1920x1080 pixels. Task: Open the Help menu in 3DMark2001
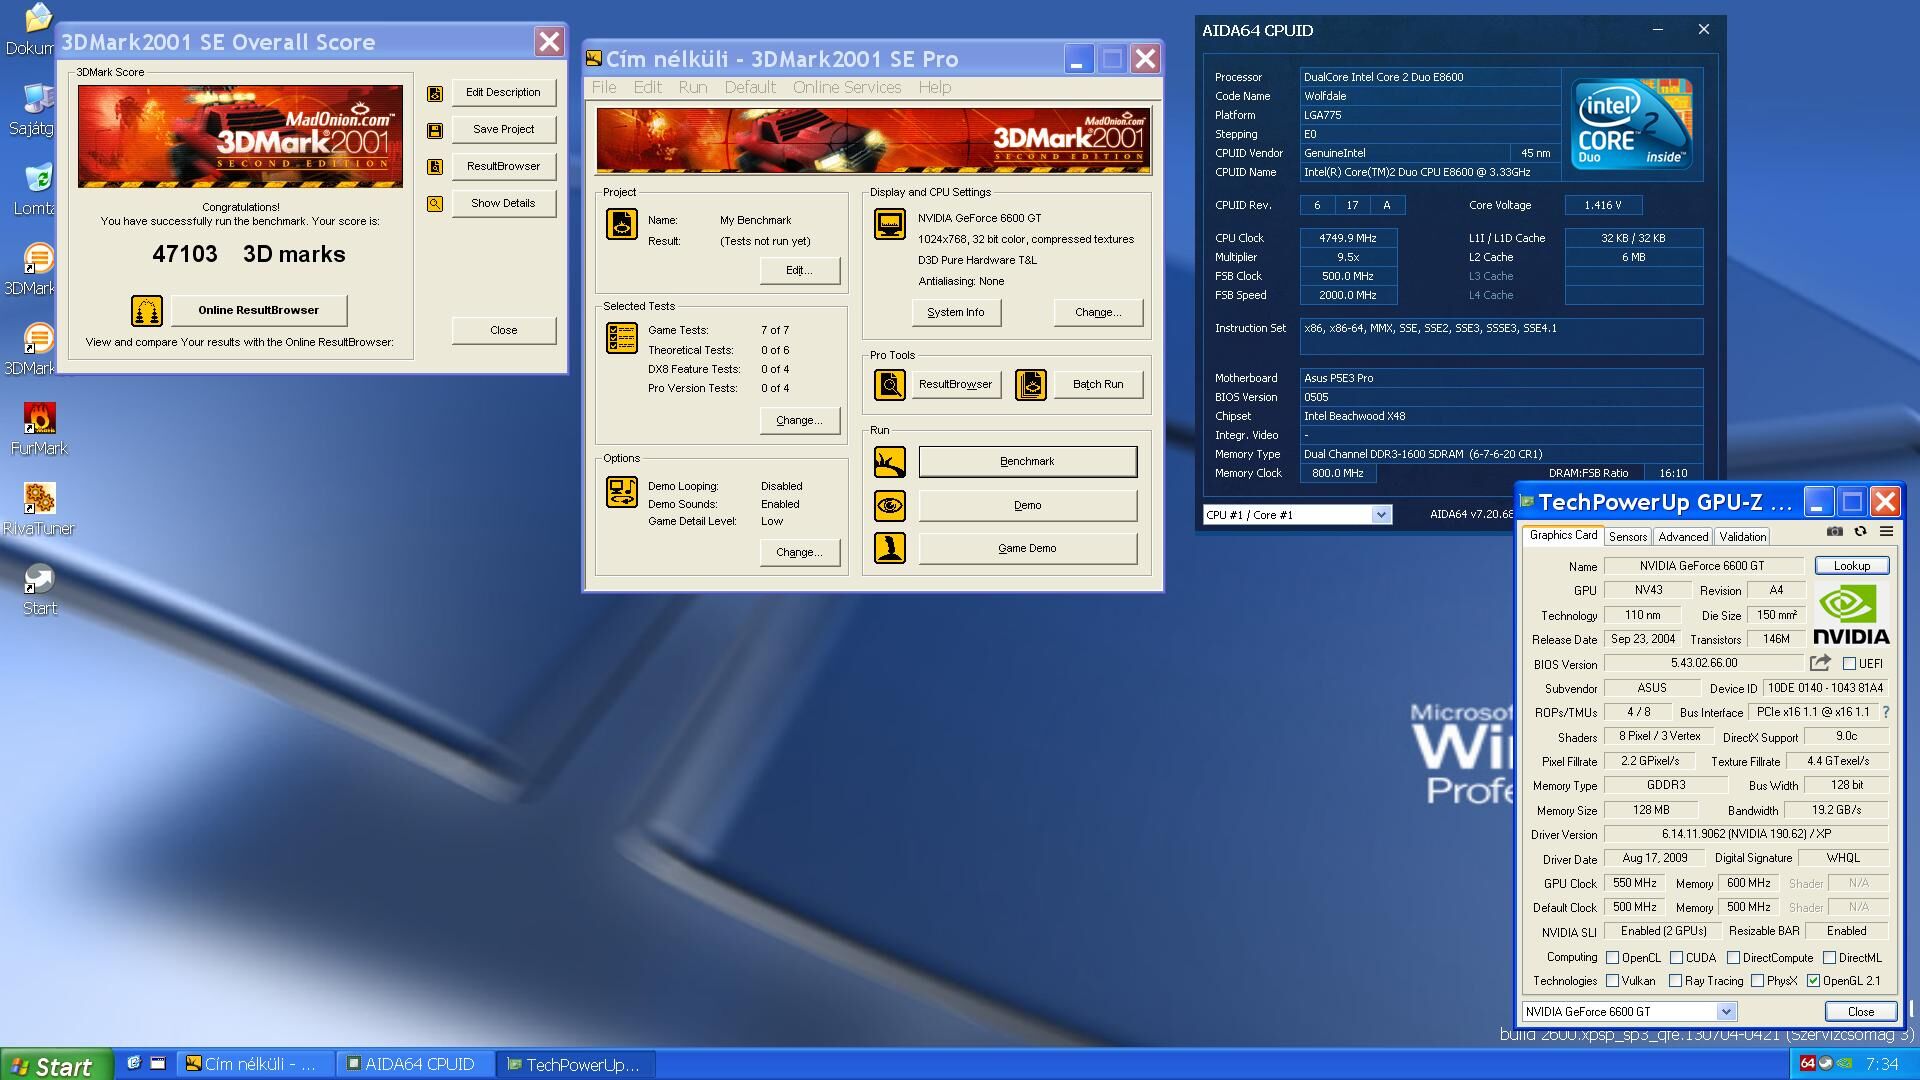tap(935, 88)
